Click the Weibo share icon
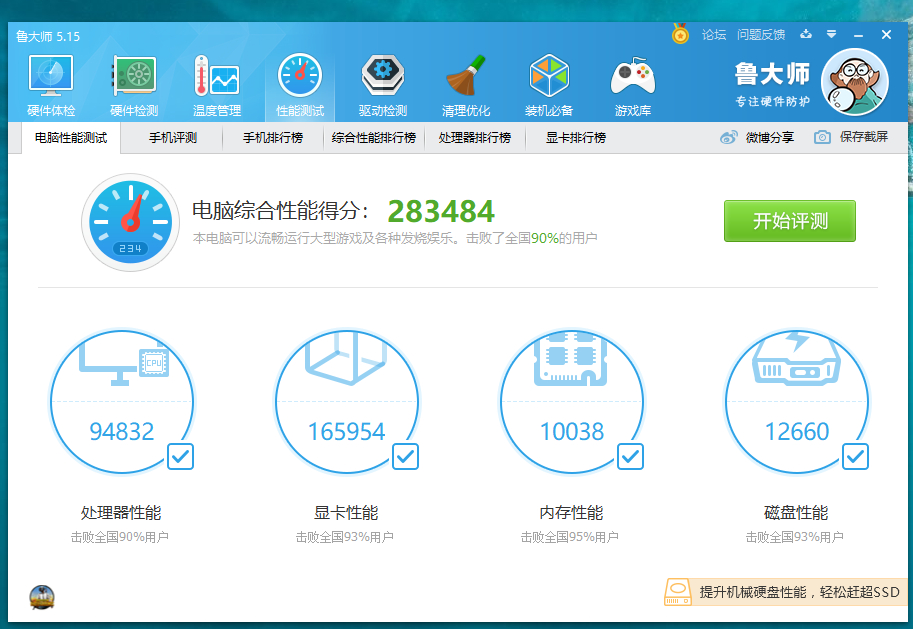Image resolution: width=913 pixels, height=629 pixels. click(x=728, y=137)
